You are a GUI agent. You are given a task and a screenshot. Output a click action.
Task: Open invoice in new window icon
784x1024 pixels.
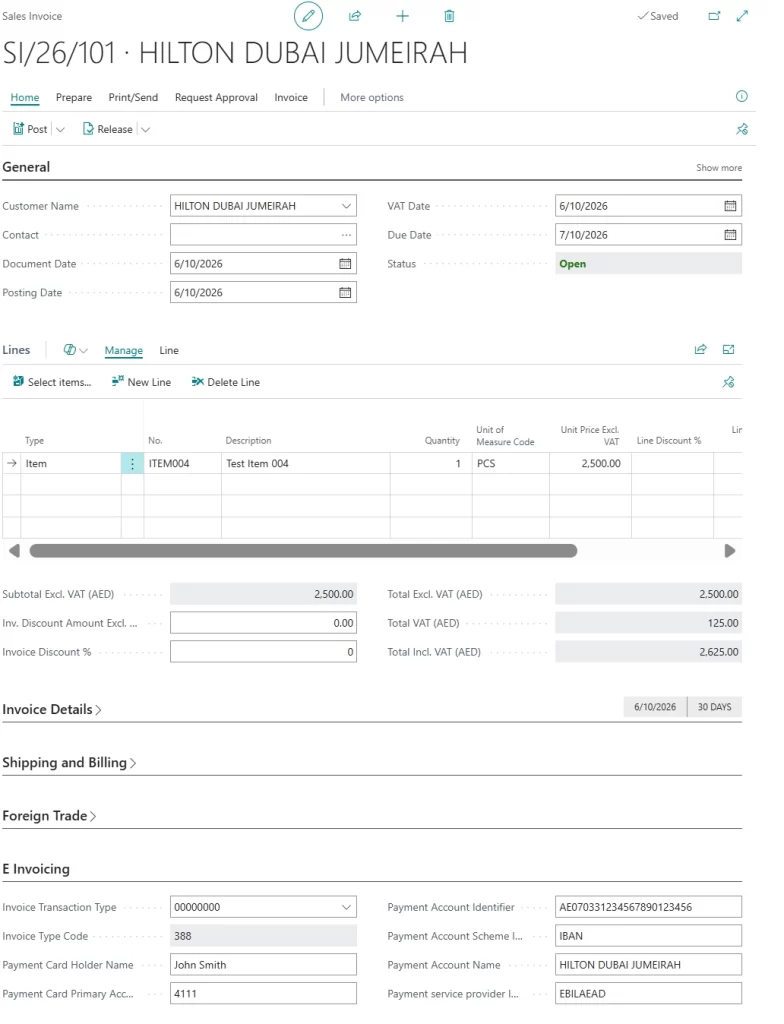coord(714,16)
